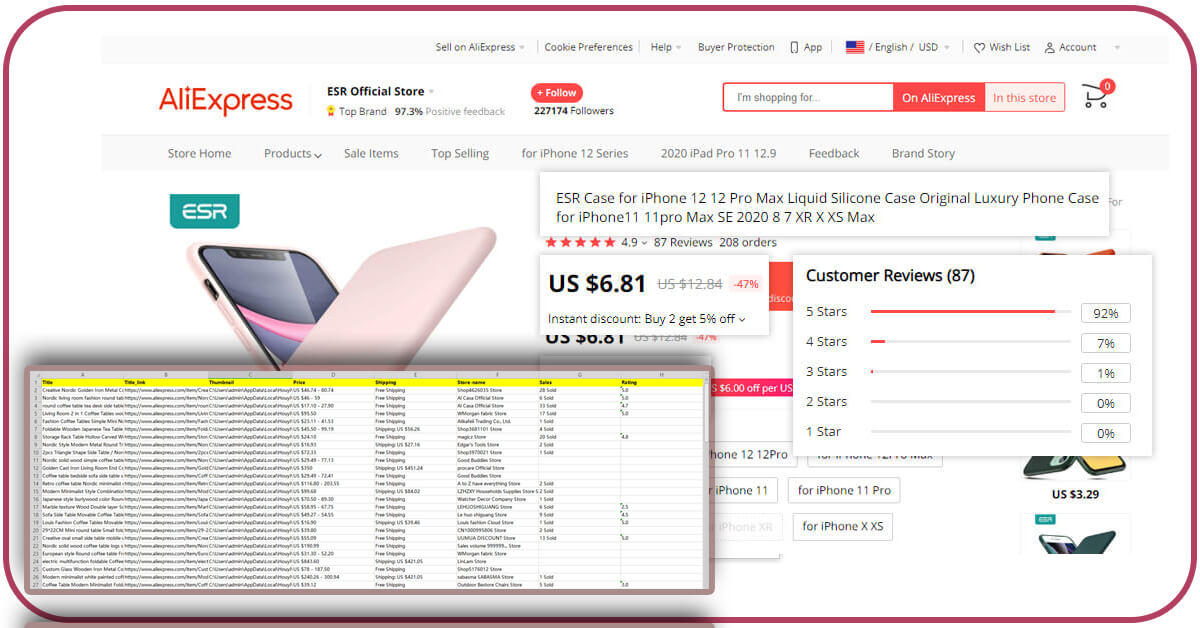Go to the Feedback tab
This screenshot has height=628, width=1200.
834,153
